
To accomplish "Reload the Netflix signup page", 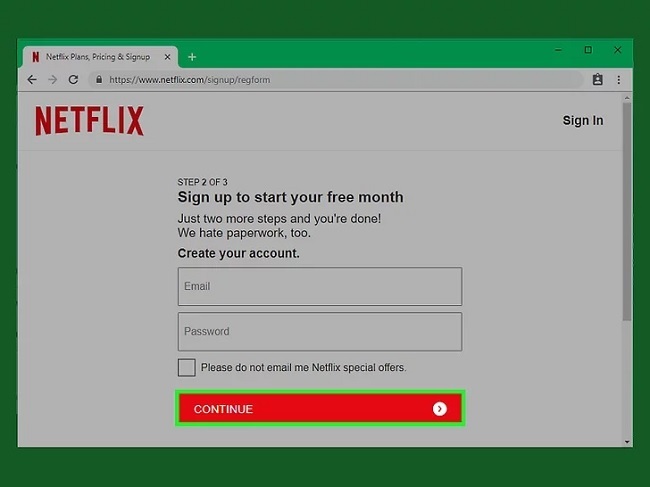I will [x=73, y=80].
